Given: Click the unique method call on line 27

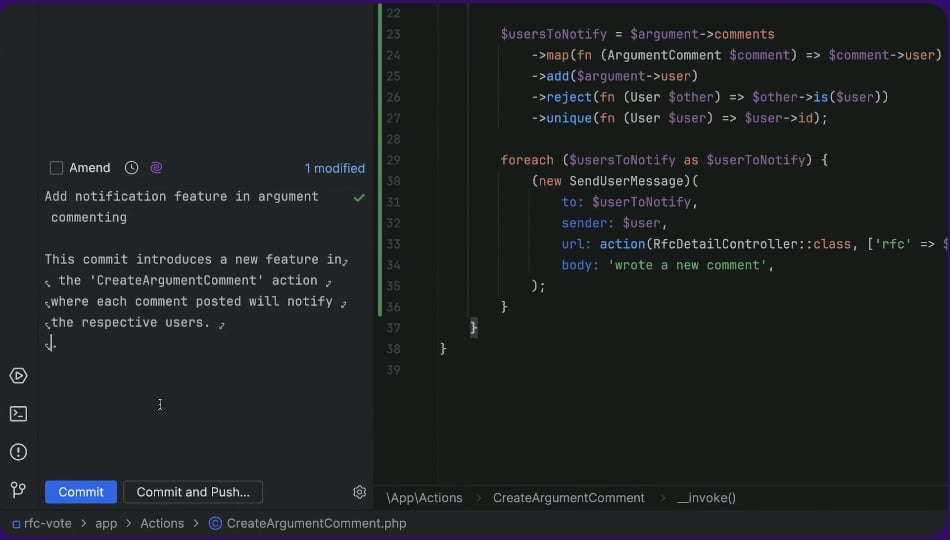Looking at the screenshot, I should pos(569,118).
